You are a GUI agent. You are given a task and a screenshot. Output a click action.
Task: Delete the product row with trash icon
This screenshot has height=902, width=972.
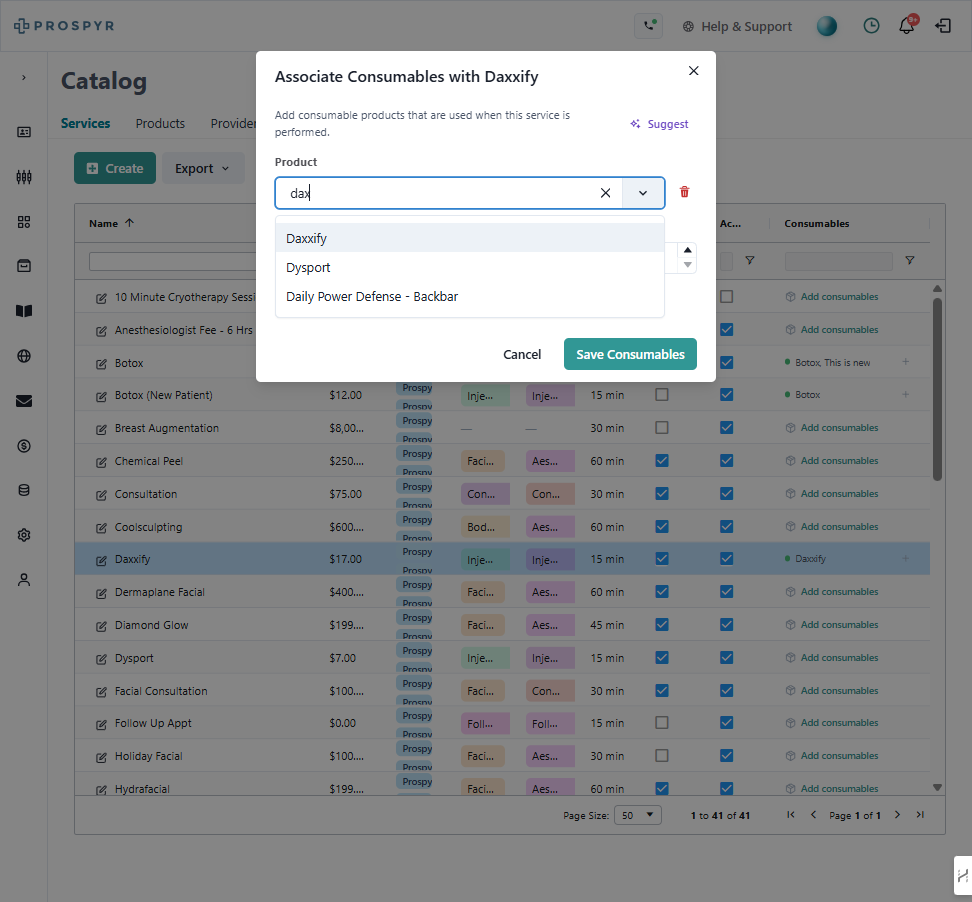tap(684, 192)
